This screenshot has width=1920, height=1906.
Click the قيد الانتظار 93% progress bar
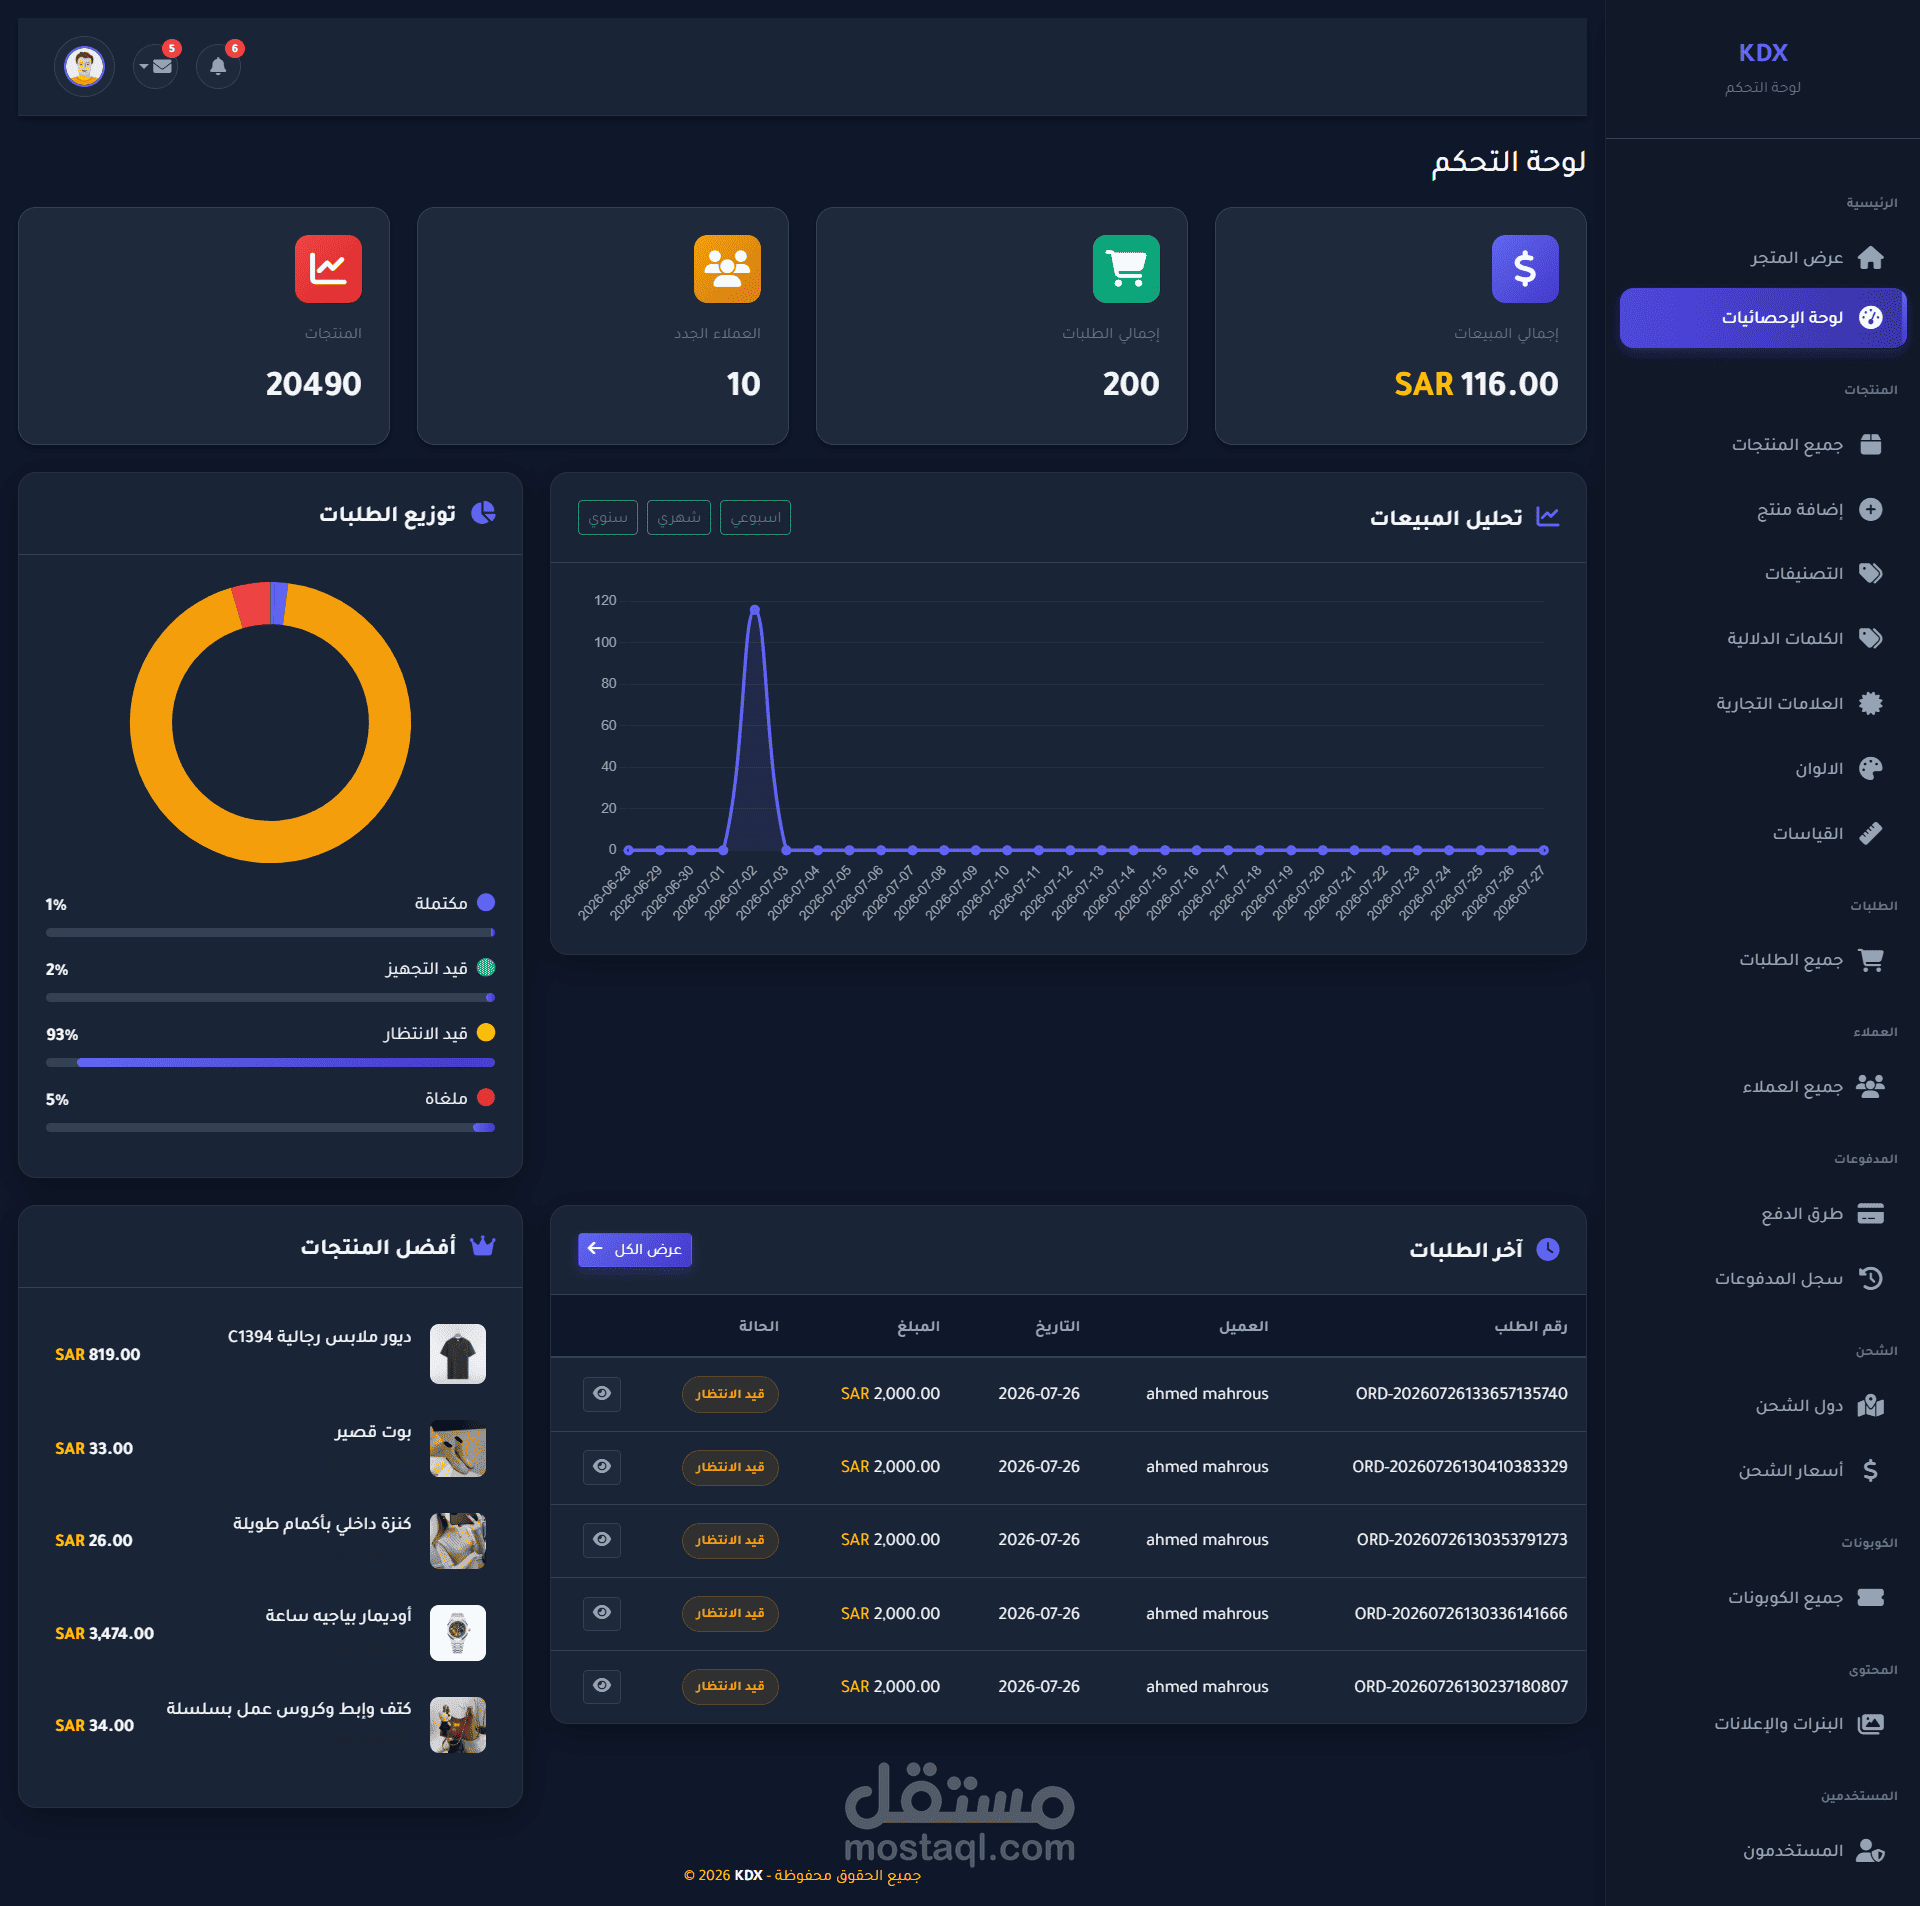click(x=270, y=1062)
